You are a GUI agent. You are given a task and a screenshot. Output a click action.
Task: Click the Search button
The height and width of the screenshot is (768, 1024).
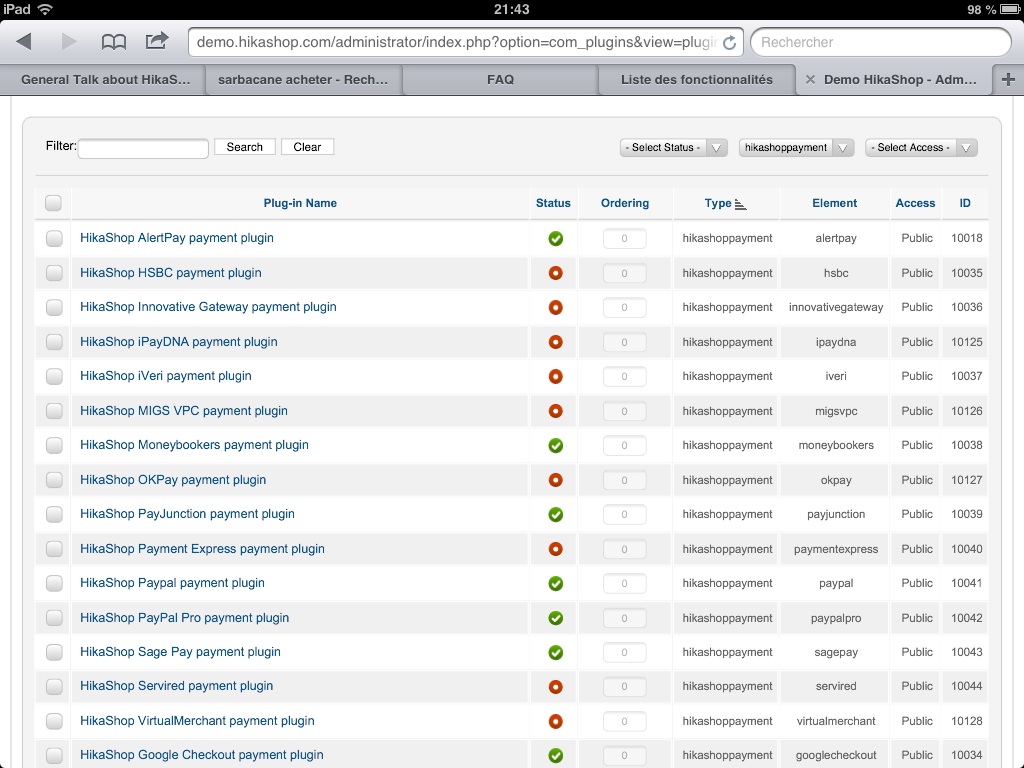point(245,147)
